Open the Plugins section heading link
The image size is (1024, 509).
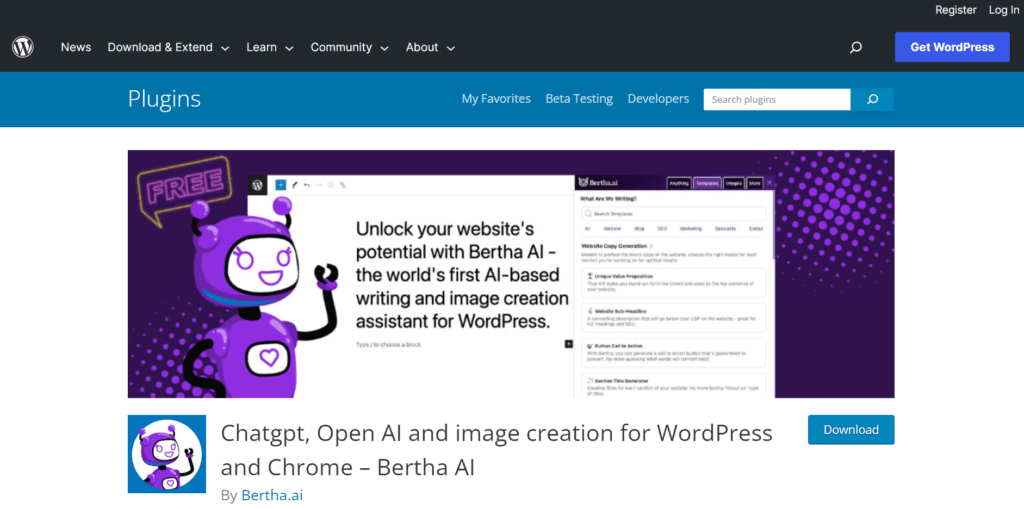coord(164,99)
